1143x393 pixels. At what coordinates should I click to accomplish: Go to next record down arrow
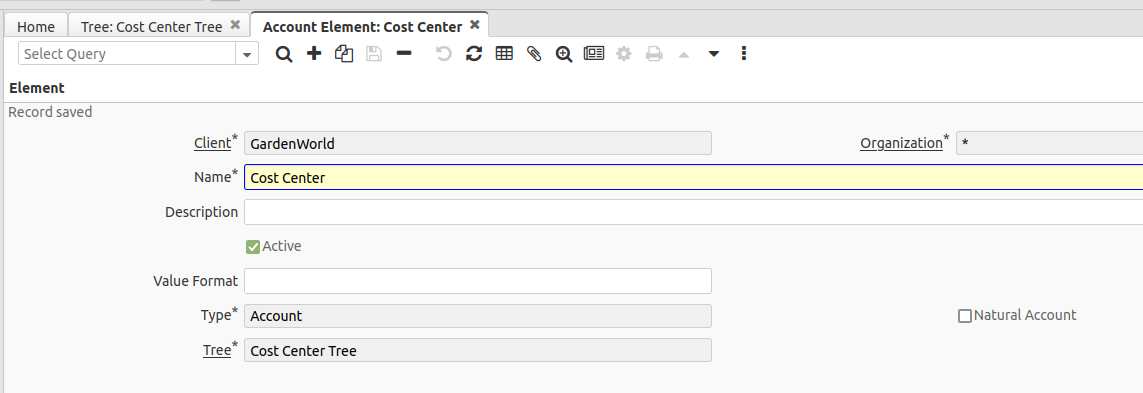pos(714,54)
